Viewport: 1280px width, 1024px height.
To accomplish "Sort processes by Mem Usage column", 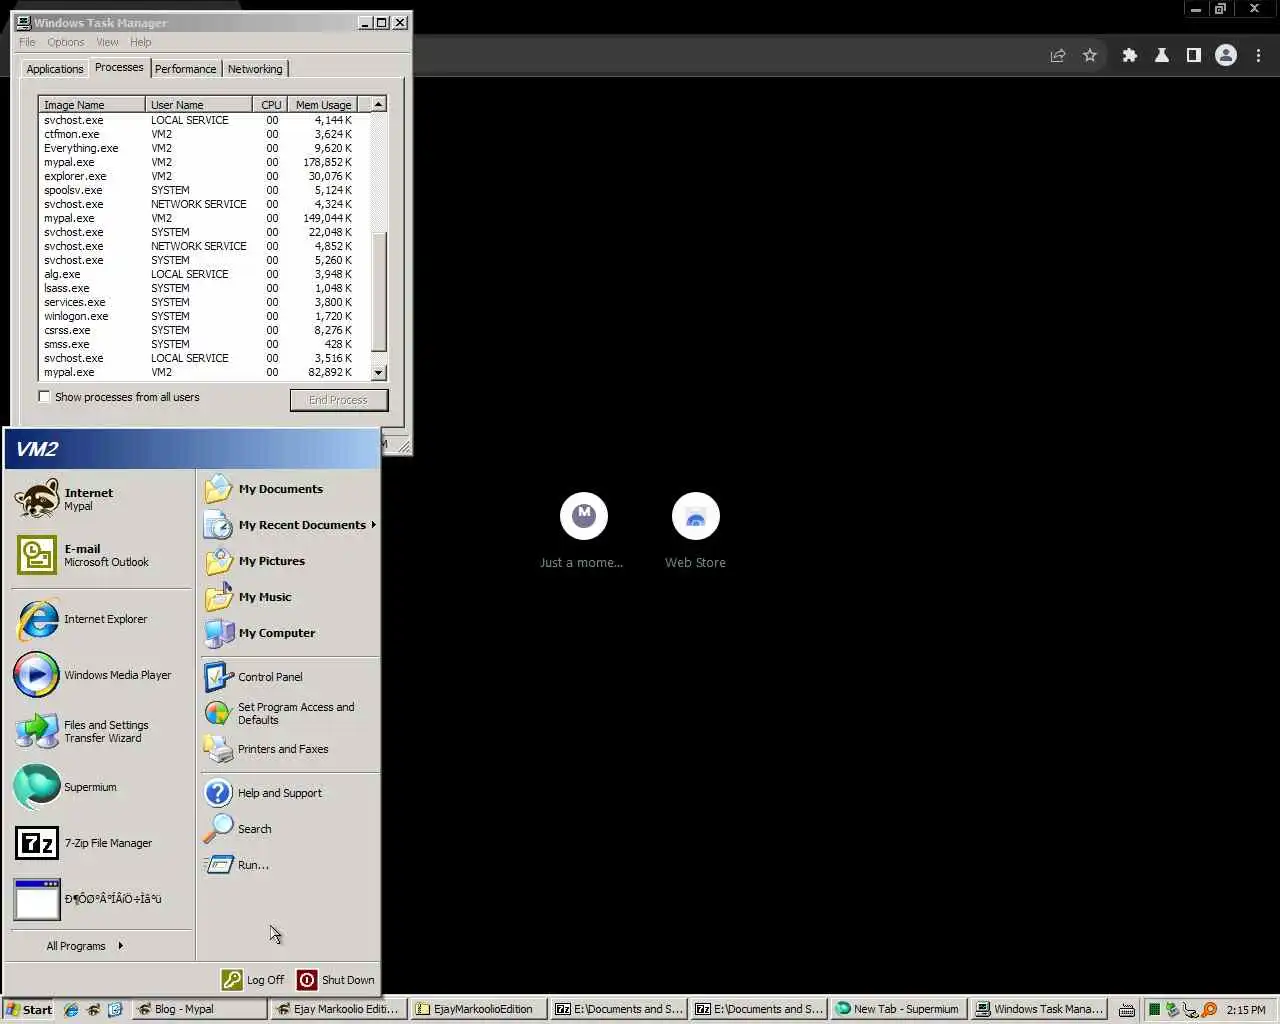I will click(x=322, y=104).
